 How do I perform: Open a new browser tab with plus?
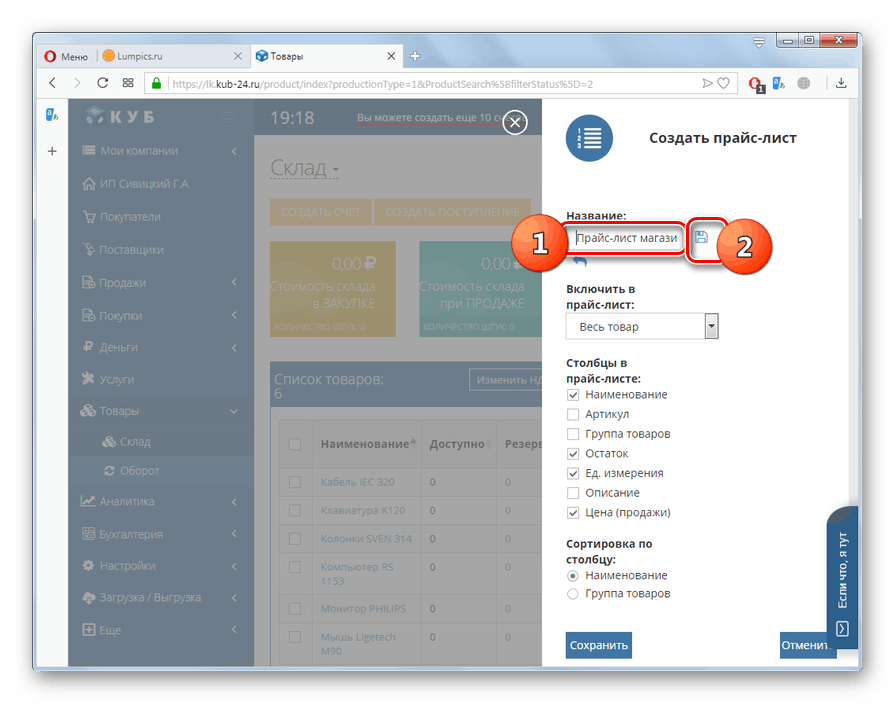coord(415,56)
